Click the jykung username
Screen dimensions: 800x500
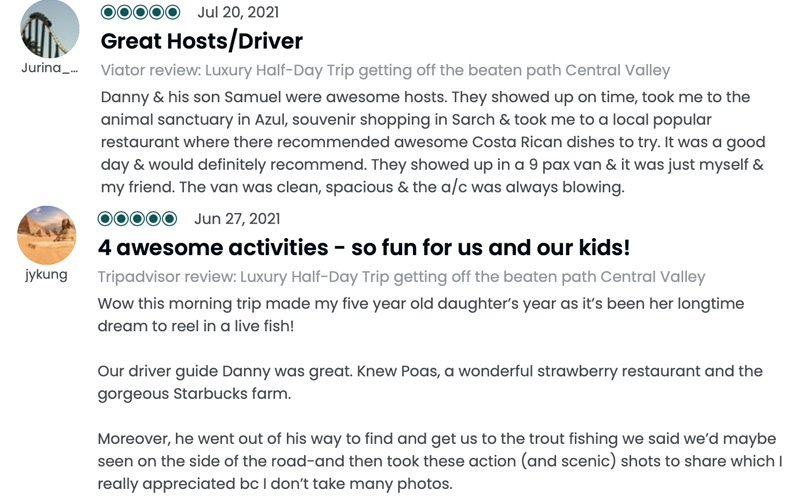point(46,274)
